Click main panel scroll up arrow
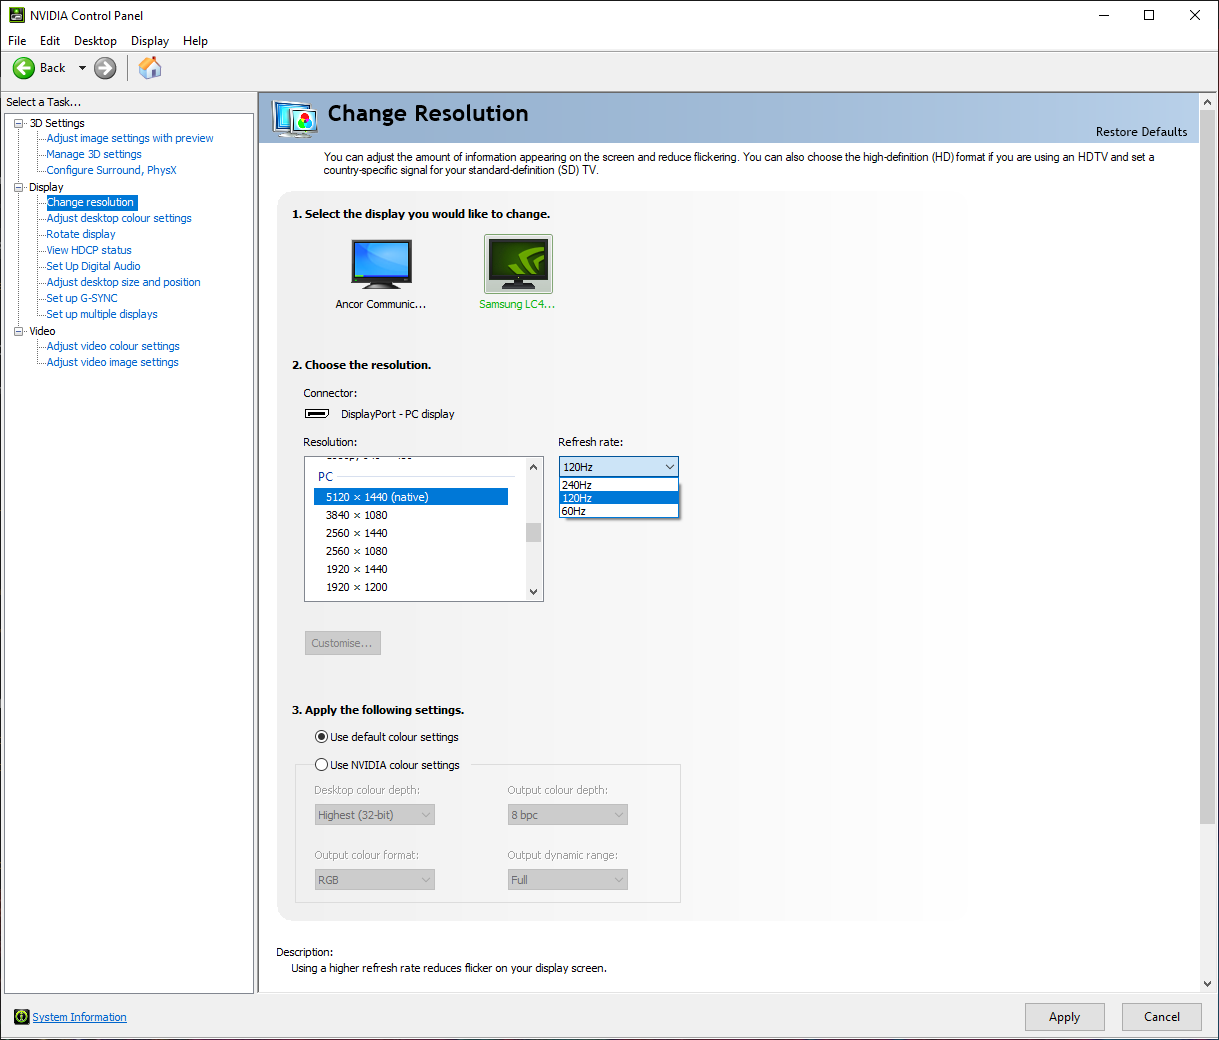This screenshot has width=1219, height=1040. pos(1207,102)
